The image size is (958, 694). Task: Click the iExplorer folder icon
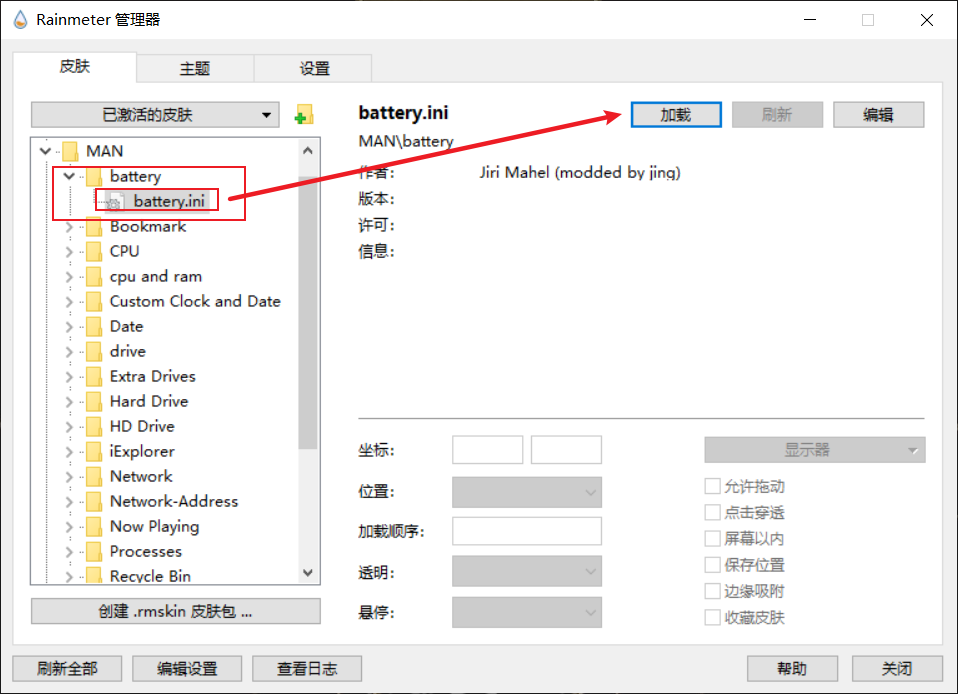[94, 451]
